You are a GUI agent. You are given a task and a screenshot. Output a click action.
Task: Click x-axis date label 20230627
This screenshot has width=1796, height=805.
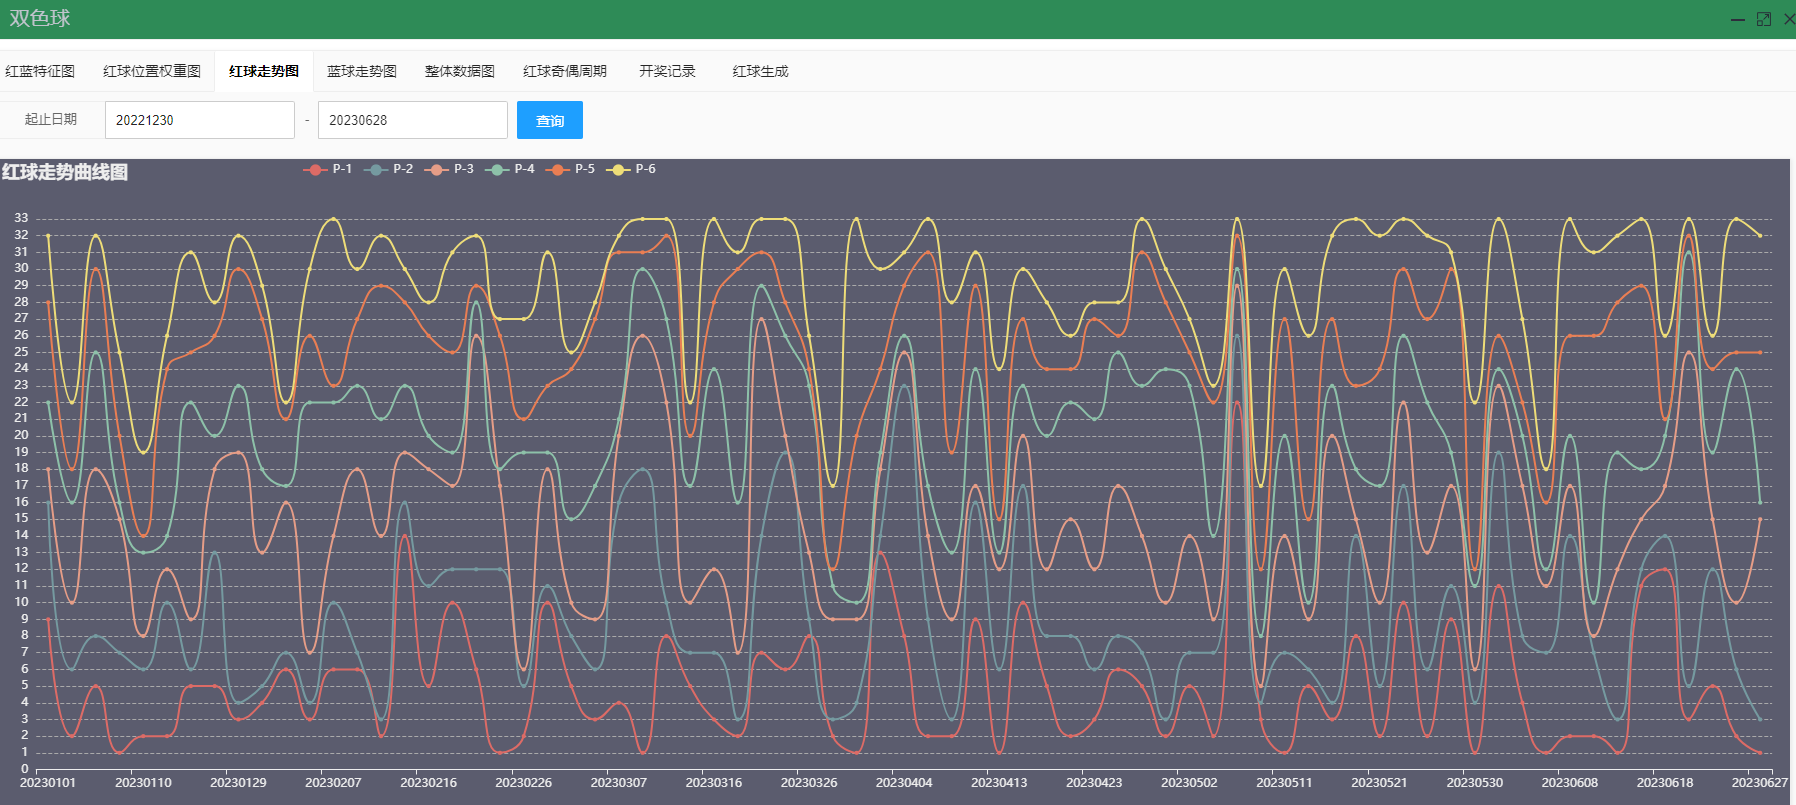point(1759,782)
